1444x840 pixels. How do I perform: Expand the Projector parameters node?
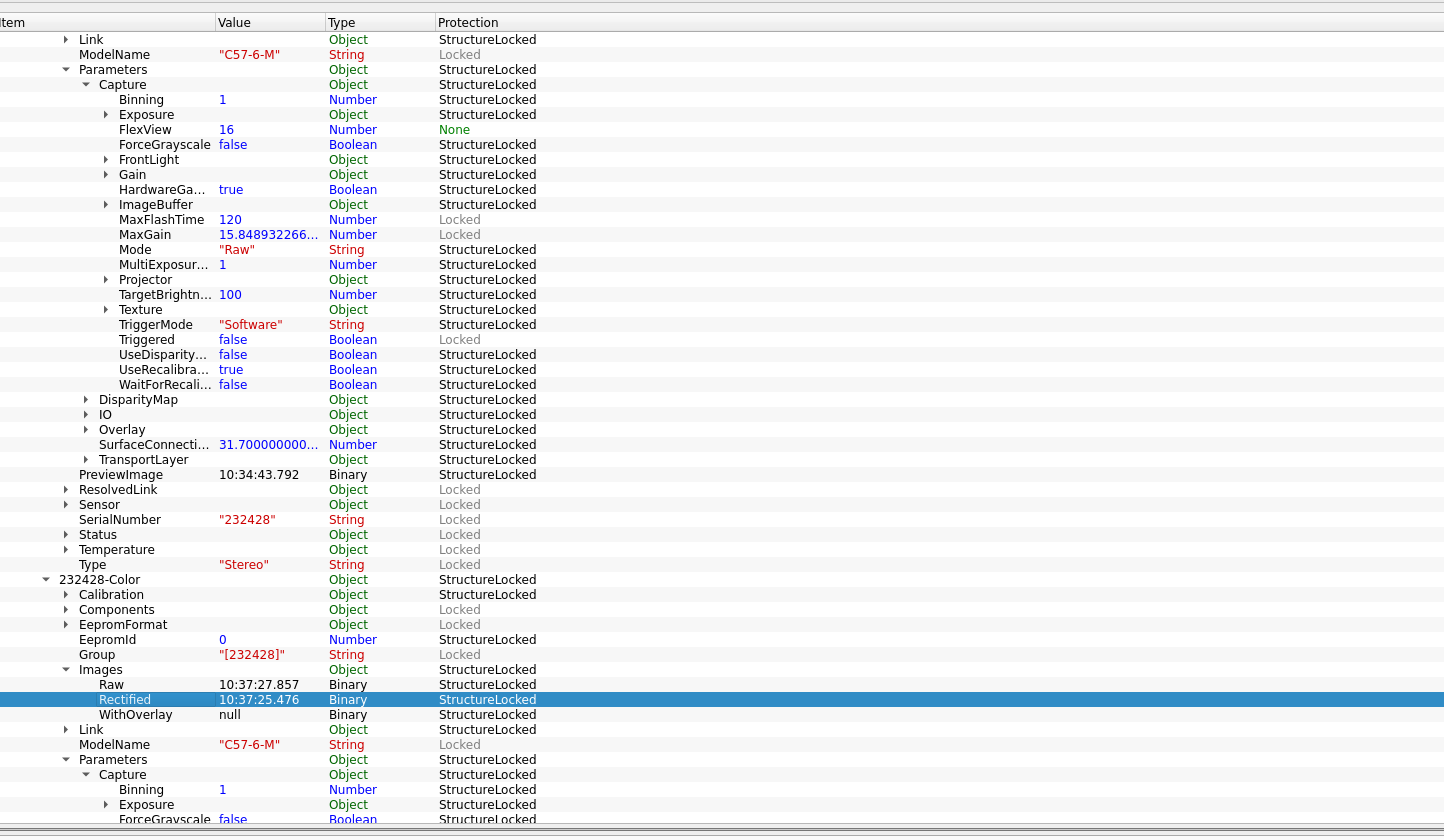point(106,280)
